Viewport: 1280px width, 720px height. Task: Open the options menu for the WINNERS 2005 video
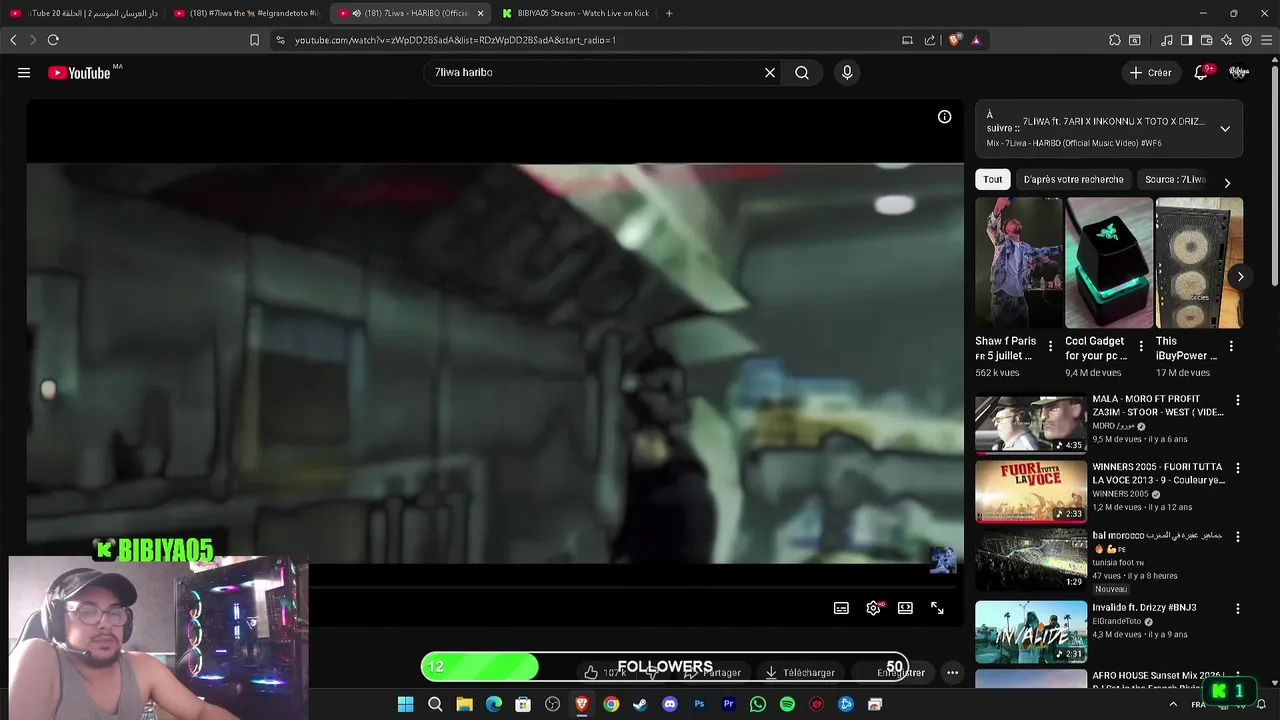[1238, 468]
